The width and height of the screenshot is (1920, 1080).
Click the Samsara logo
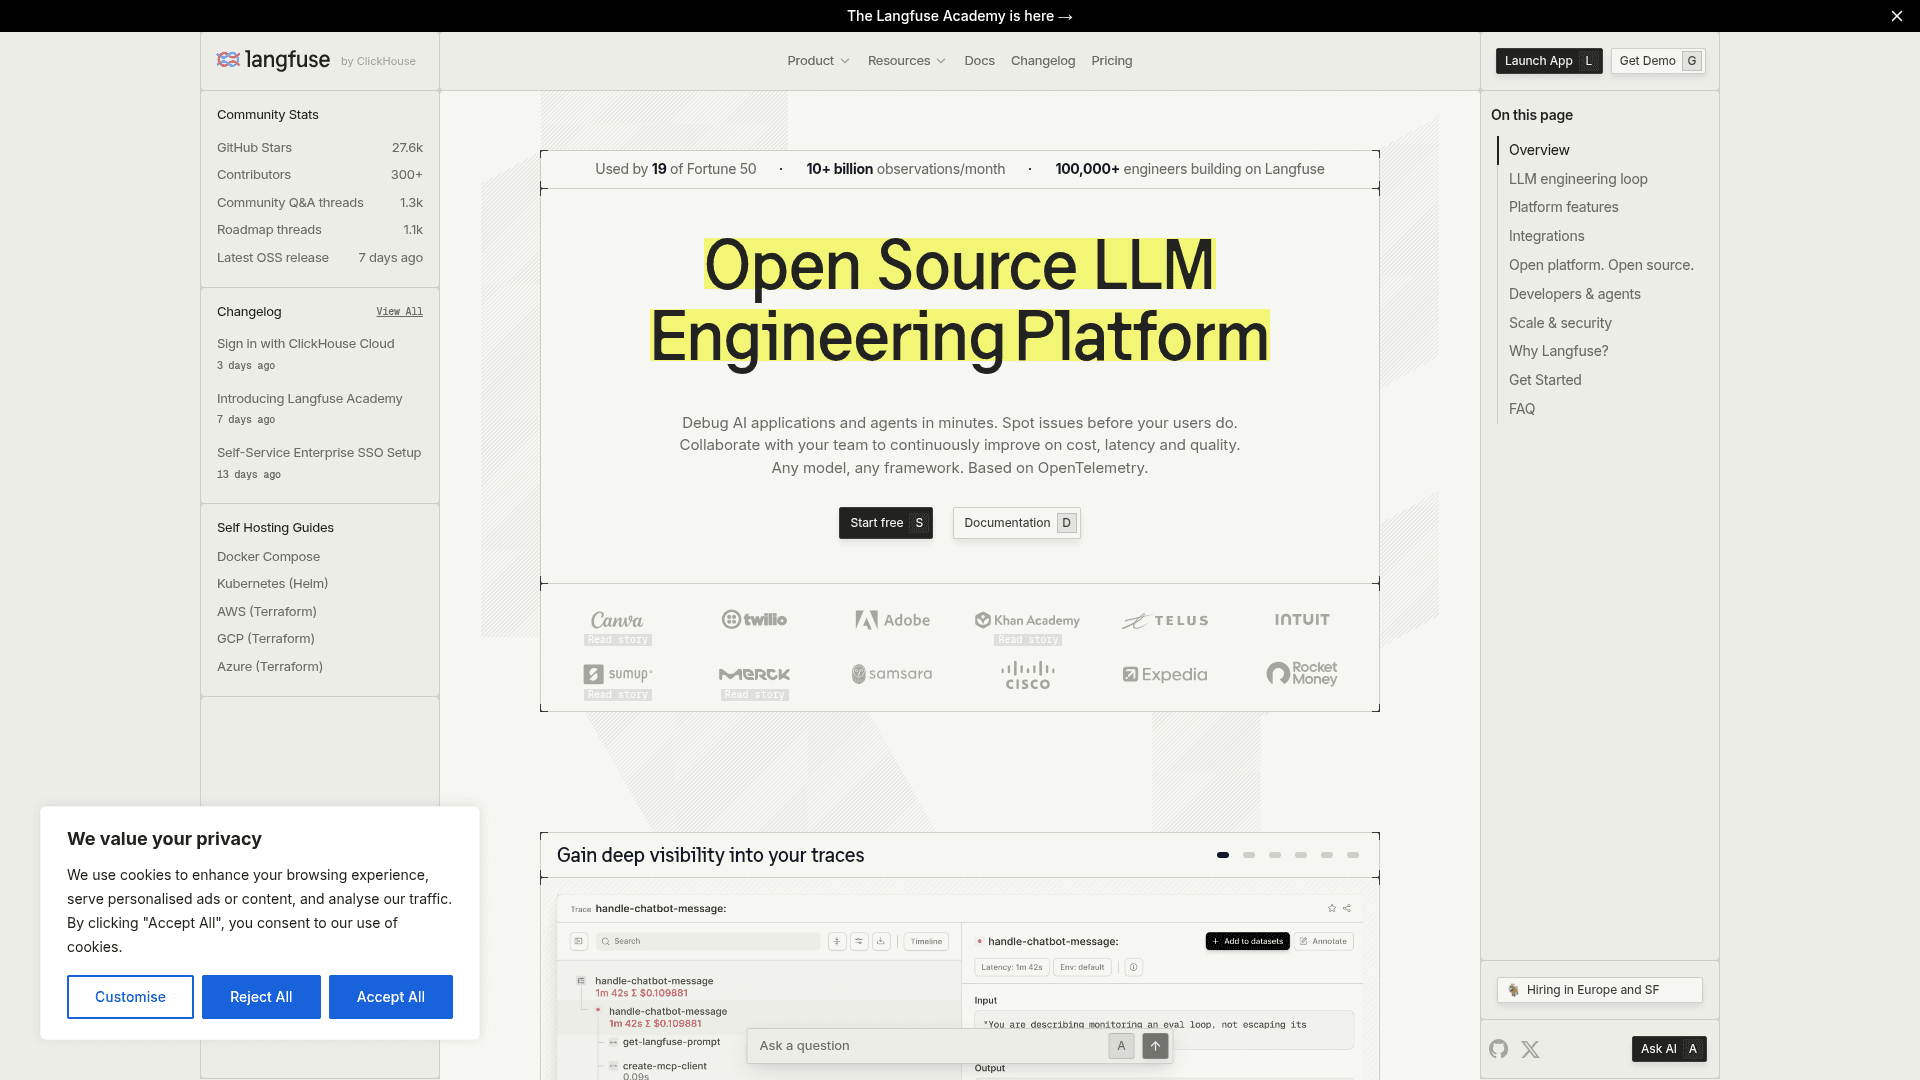coord(892,674)
